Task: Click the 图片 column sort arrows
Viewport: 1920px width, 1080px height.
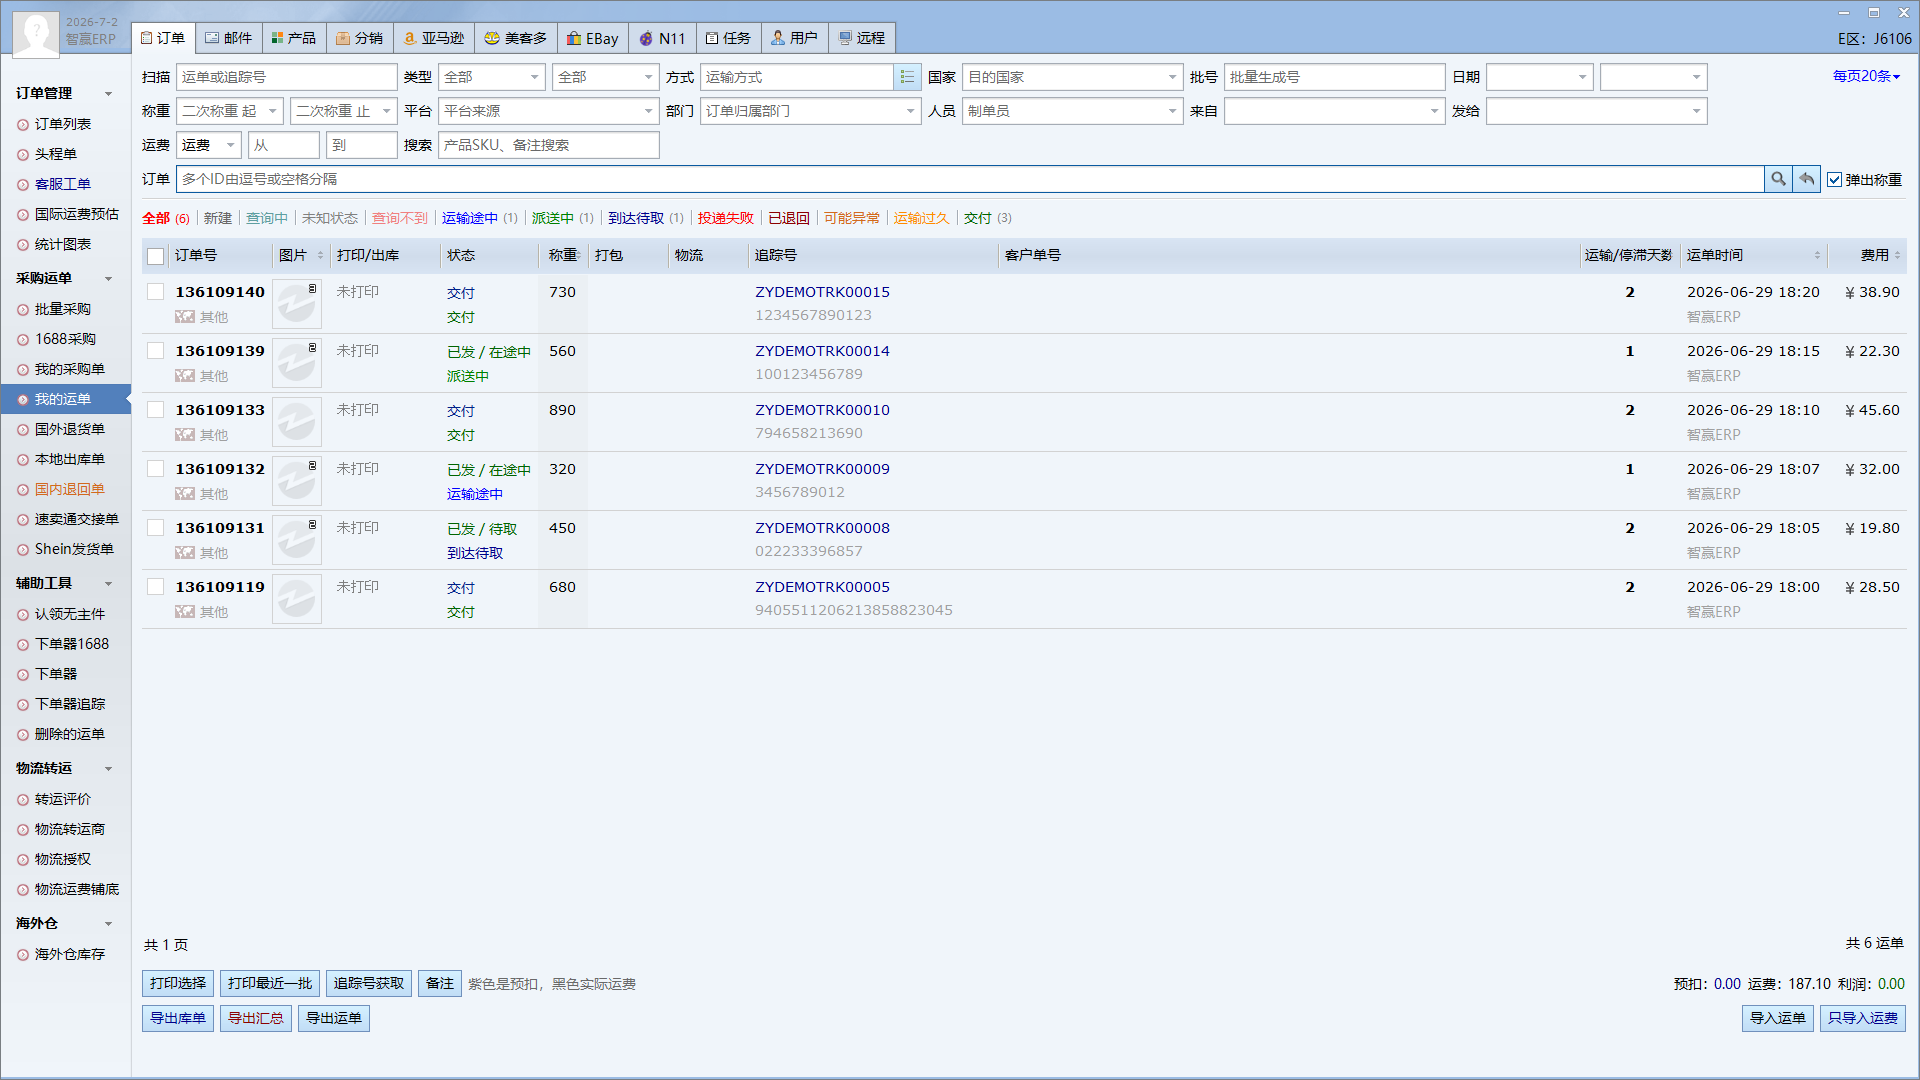Action: (x=320, y=256)
